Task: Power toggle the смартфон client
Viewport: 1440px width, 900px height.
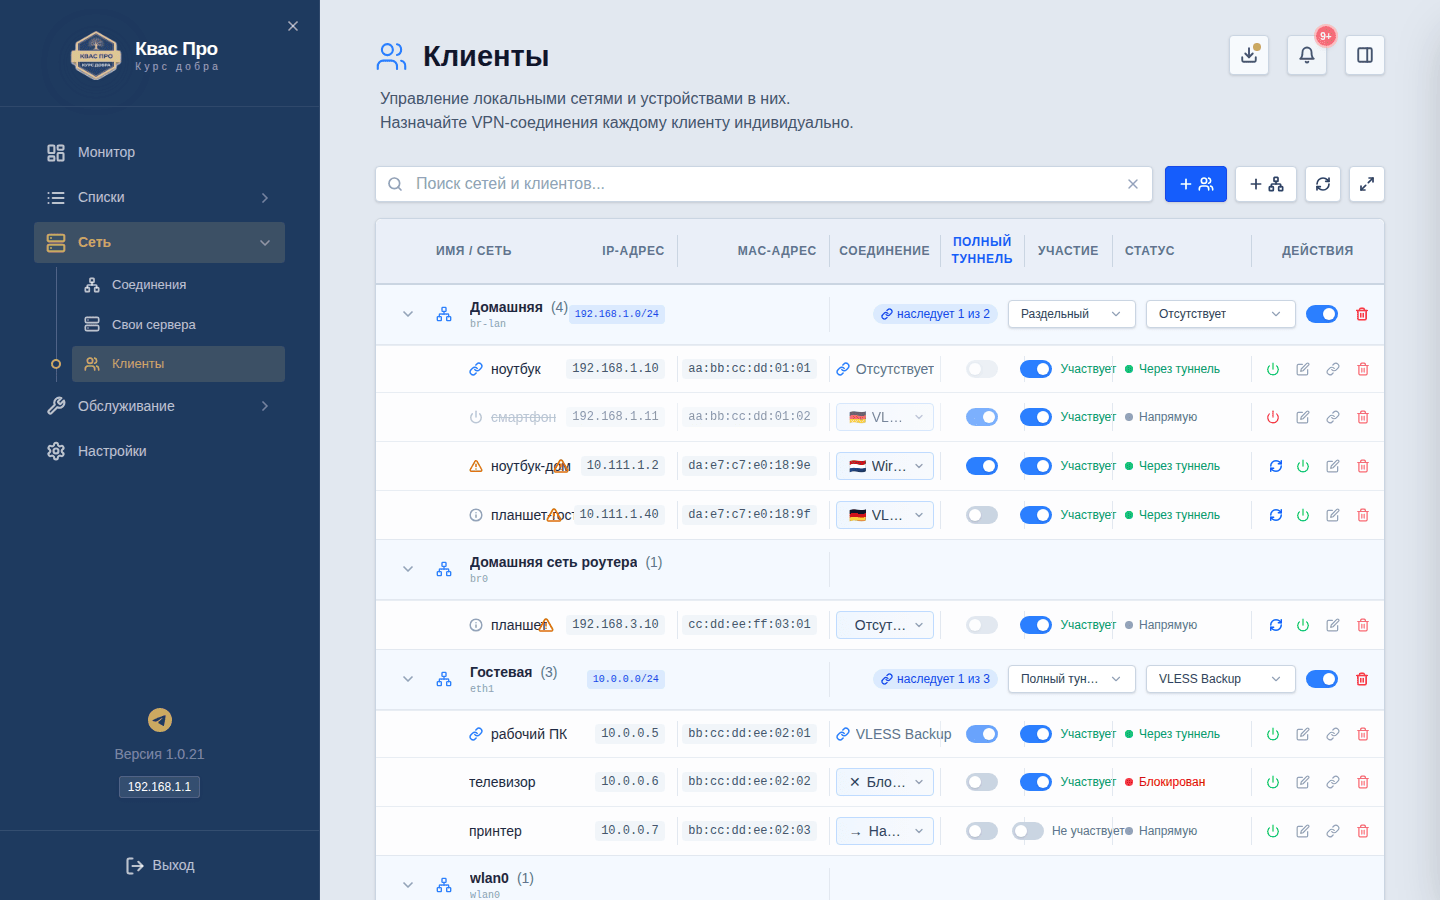Action: pyautogui.click(x=1273, y=417)
